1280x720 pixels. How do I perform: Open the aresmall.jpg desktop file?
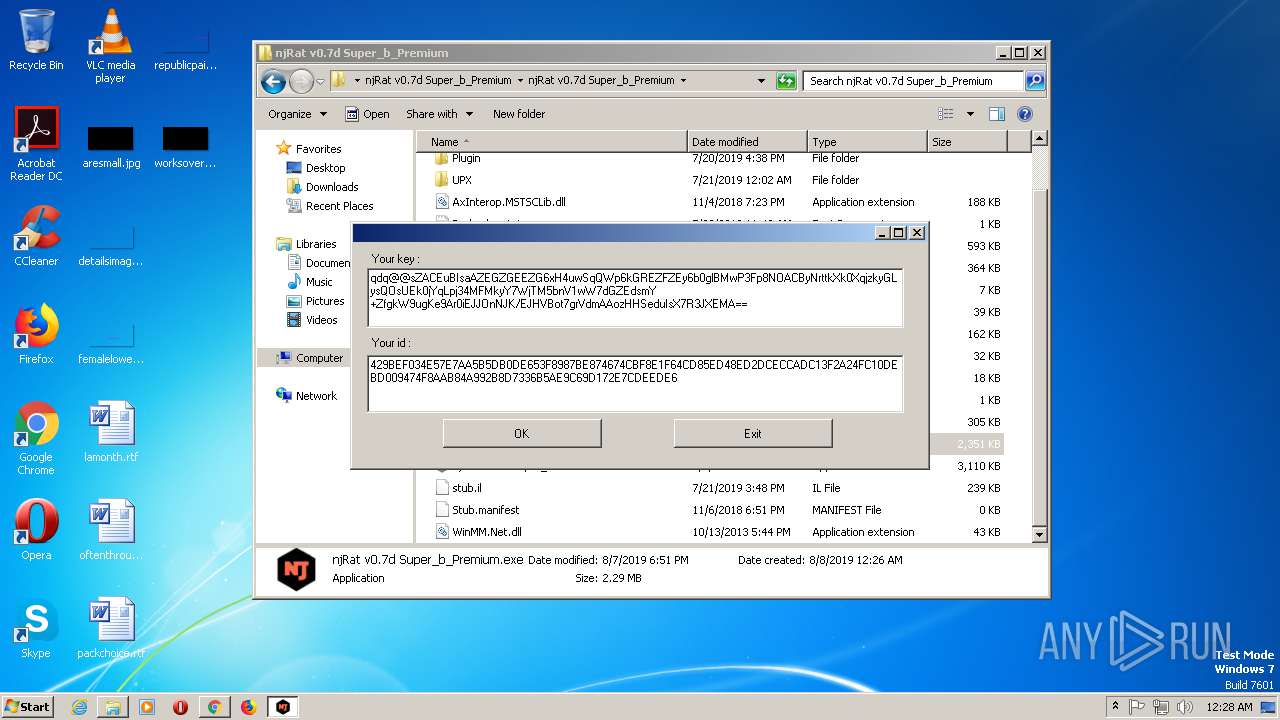110,146
